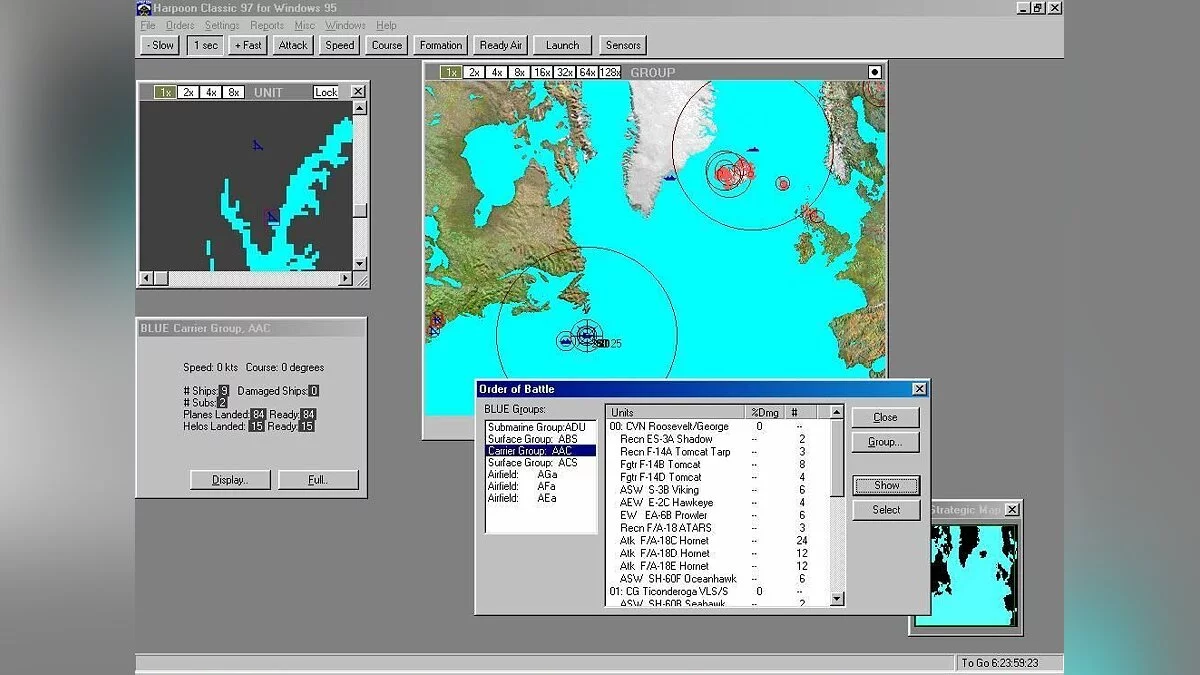Image resolution: width=1200 pixels, height=675 pixels.
Task: Set UNIT window zoom to 4x
Action: 211,92
